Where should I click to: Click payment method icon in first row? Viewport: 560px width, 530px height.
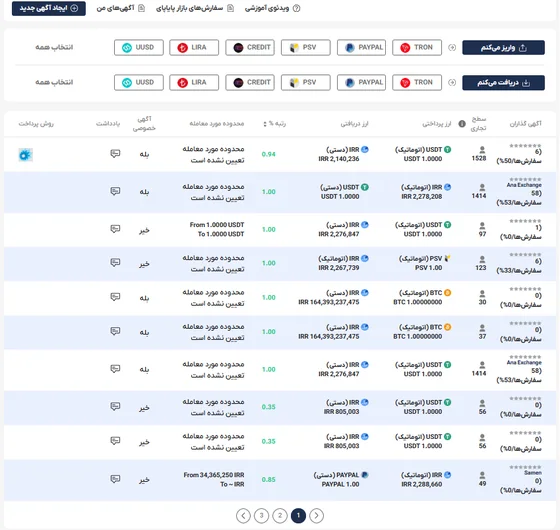[x=25, y=155]
